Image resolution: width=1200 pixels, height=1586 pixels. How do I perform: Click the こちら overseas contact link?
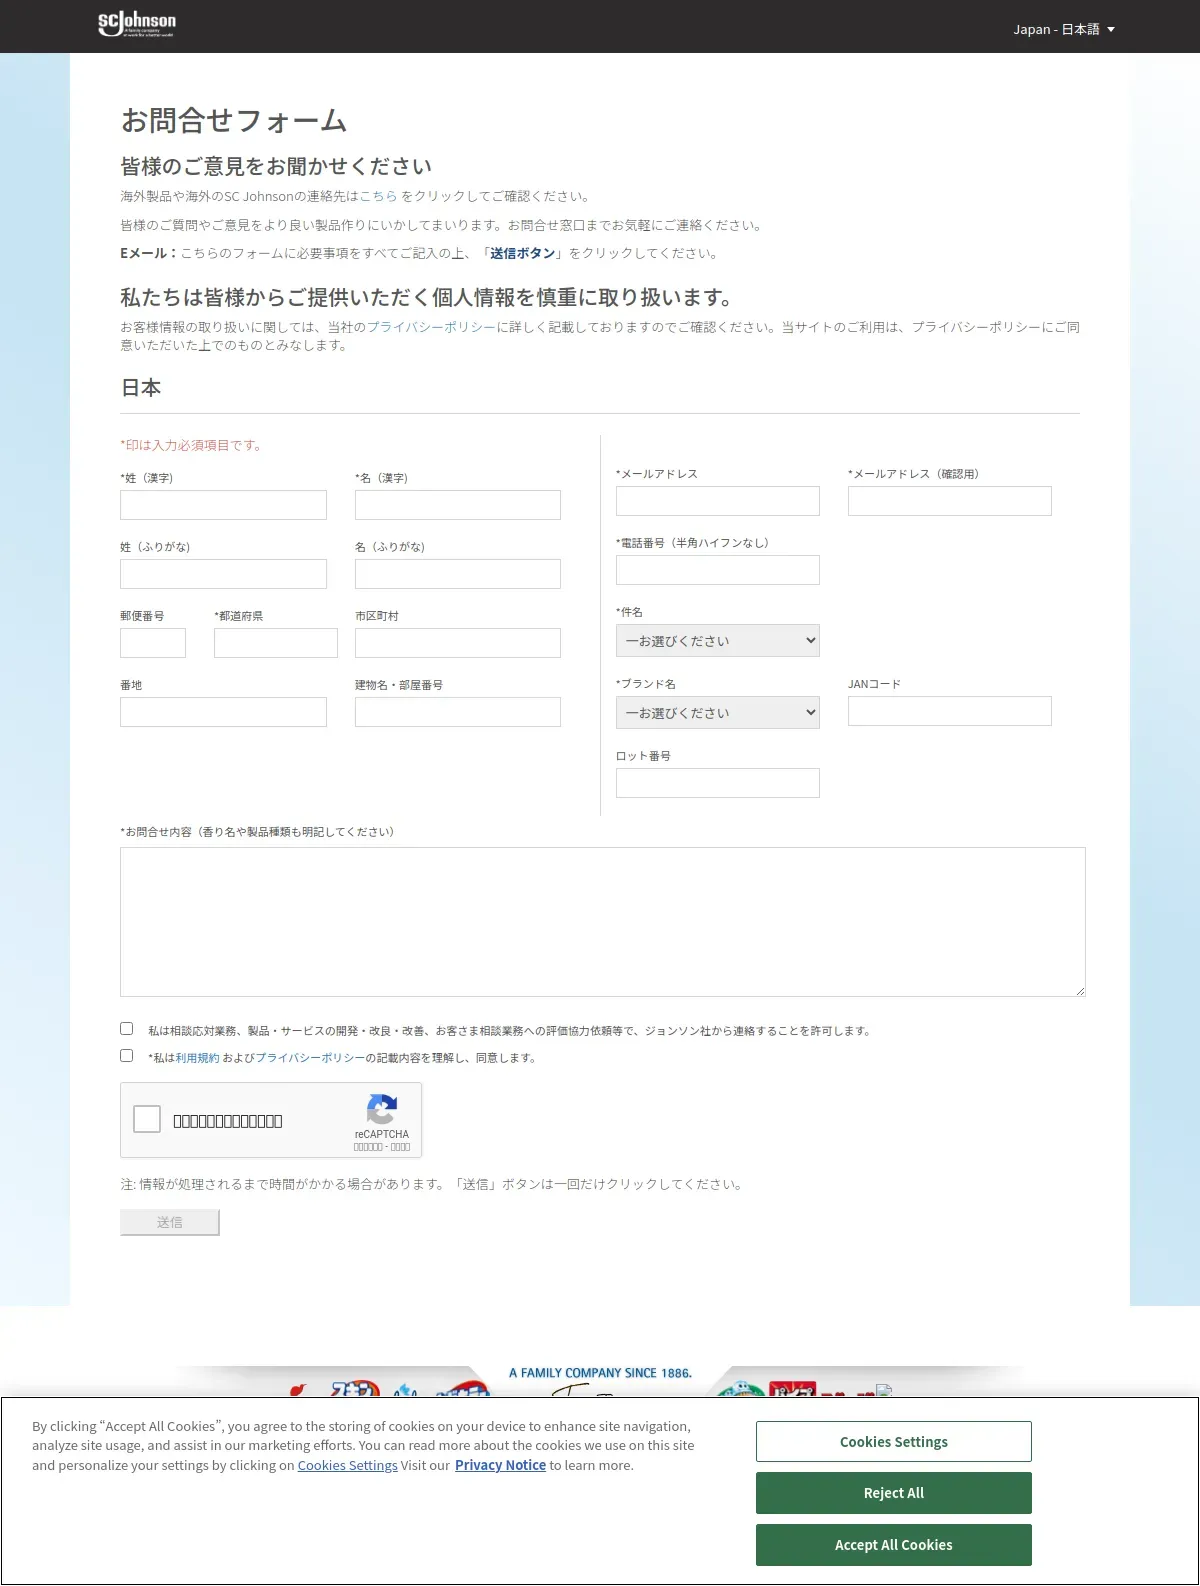tap(378, 196)
